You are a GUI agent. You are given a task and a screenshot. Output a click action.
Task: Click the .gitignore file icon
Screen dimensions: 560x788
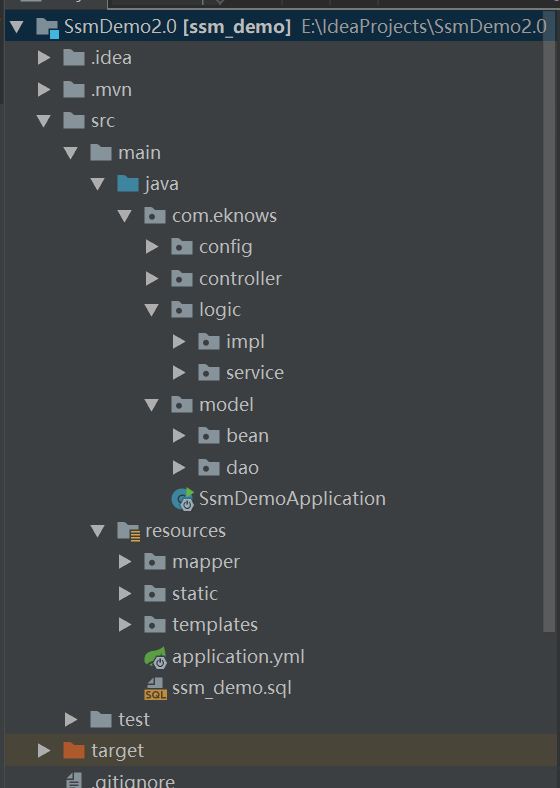[x=74, y=780]
